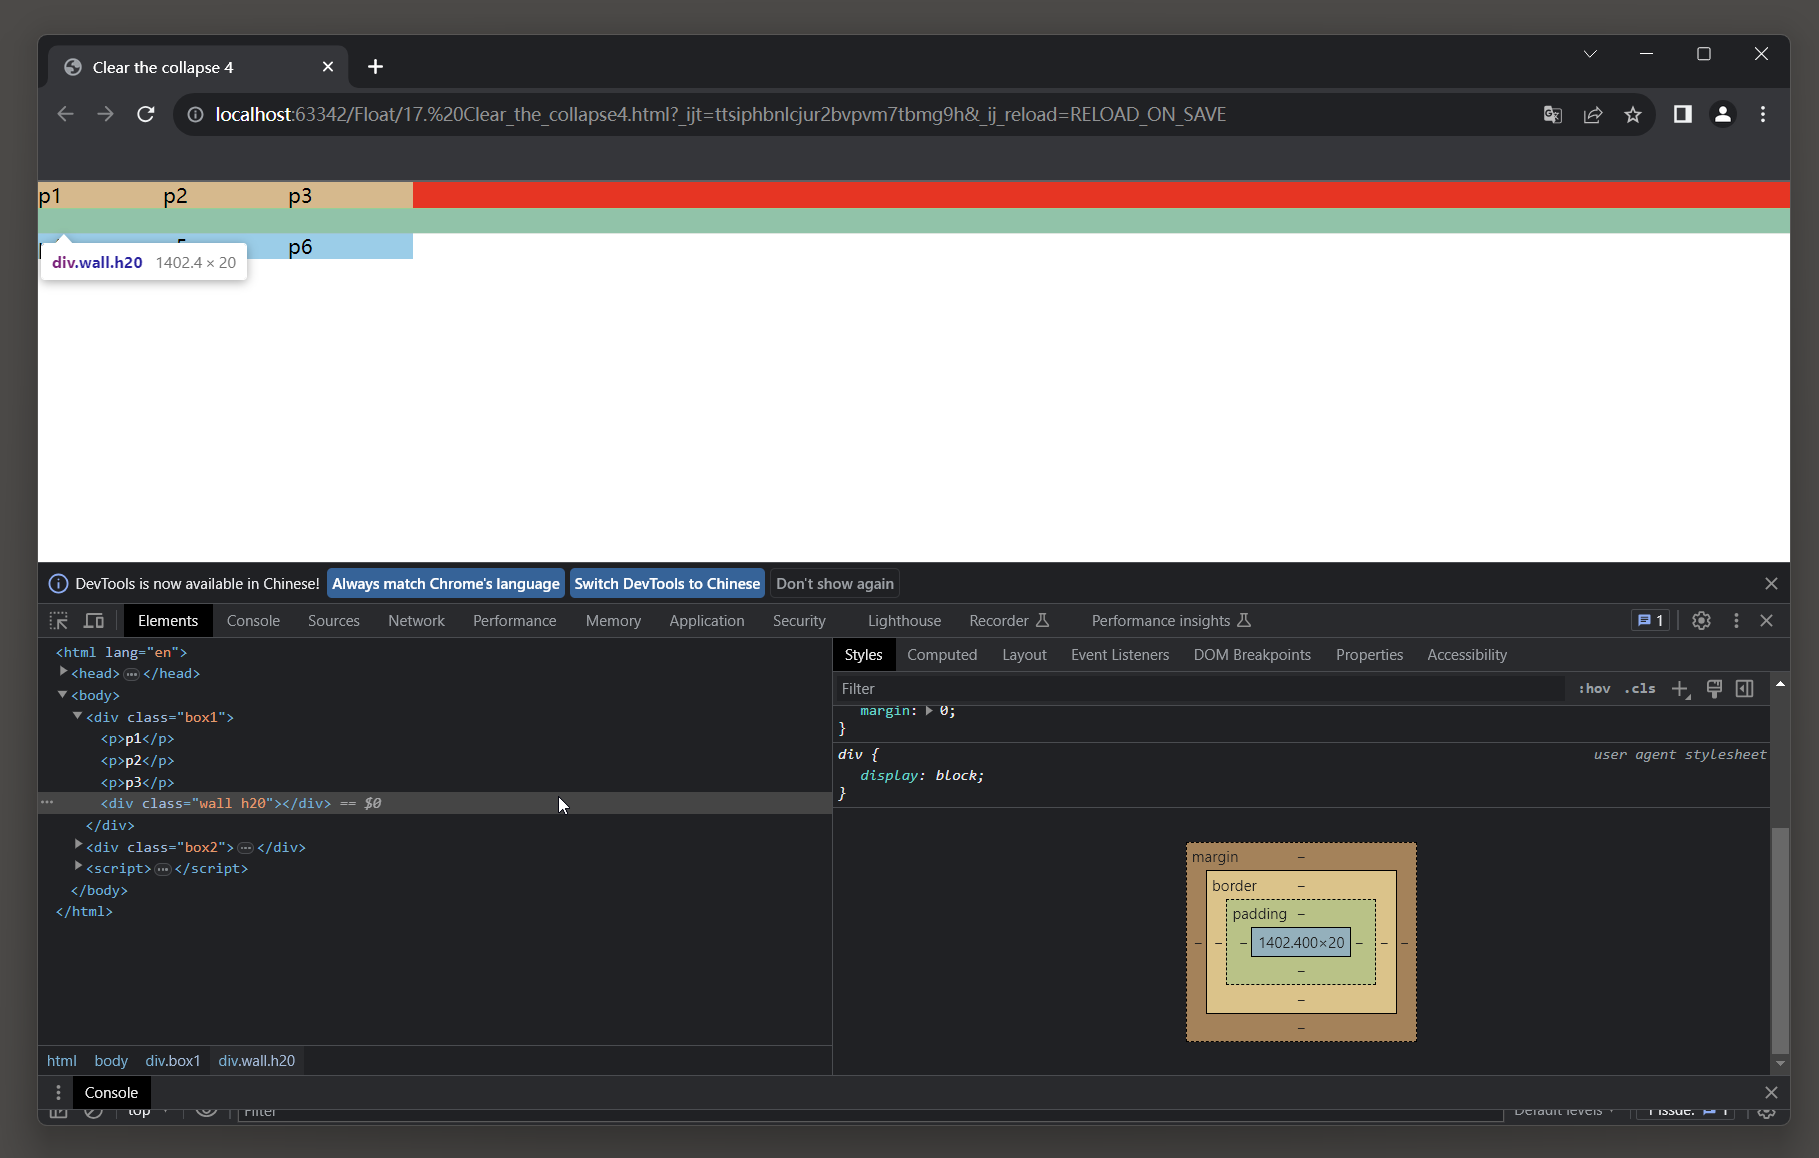Select html in the breadcrumb trail
The image size is (1819, 1158).
point(62,1061)
